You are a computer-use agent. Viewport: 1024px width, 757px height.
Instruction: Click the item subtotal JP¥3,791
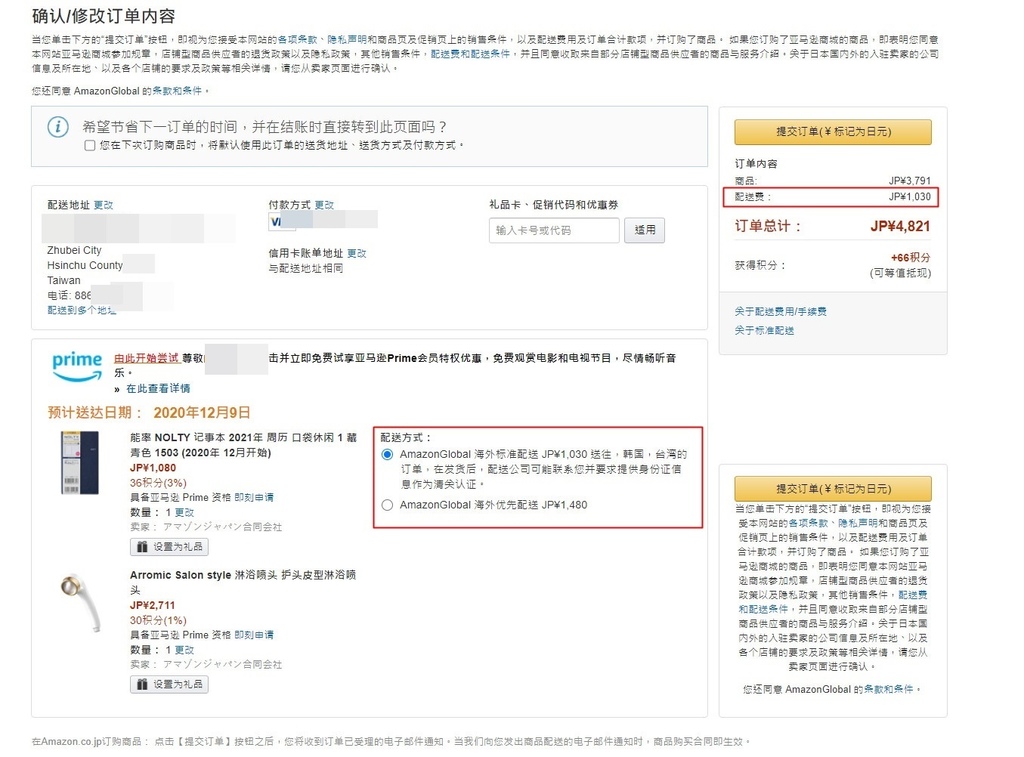[910, 181]
